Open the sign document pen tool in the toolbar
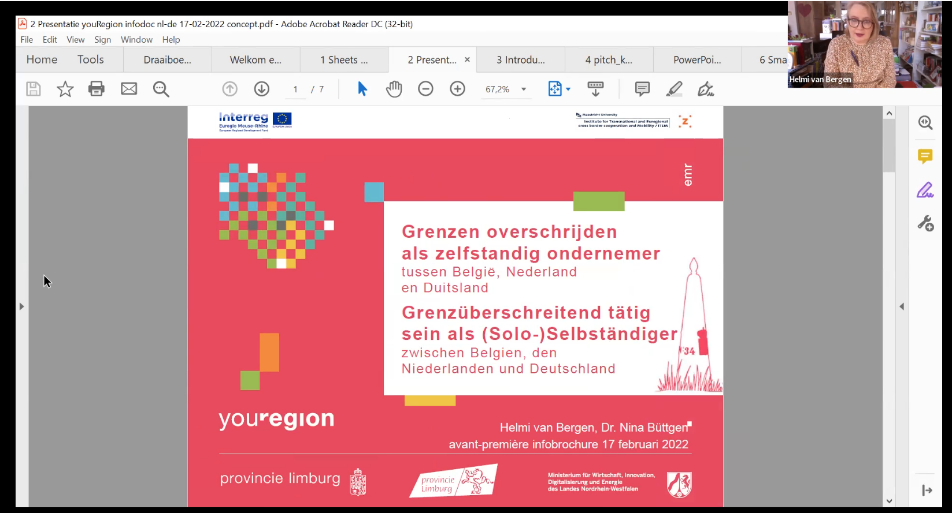Image resolution: width=952 pixels, height=513 pixels. pyautogui.click(x=706, y=89)
